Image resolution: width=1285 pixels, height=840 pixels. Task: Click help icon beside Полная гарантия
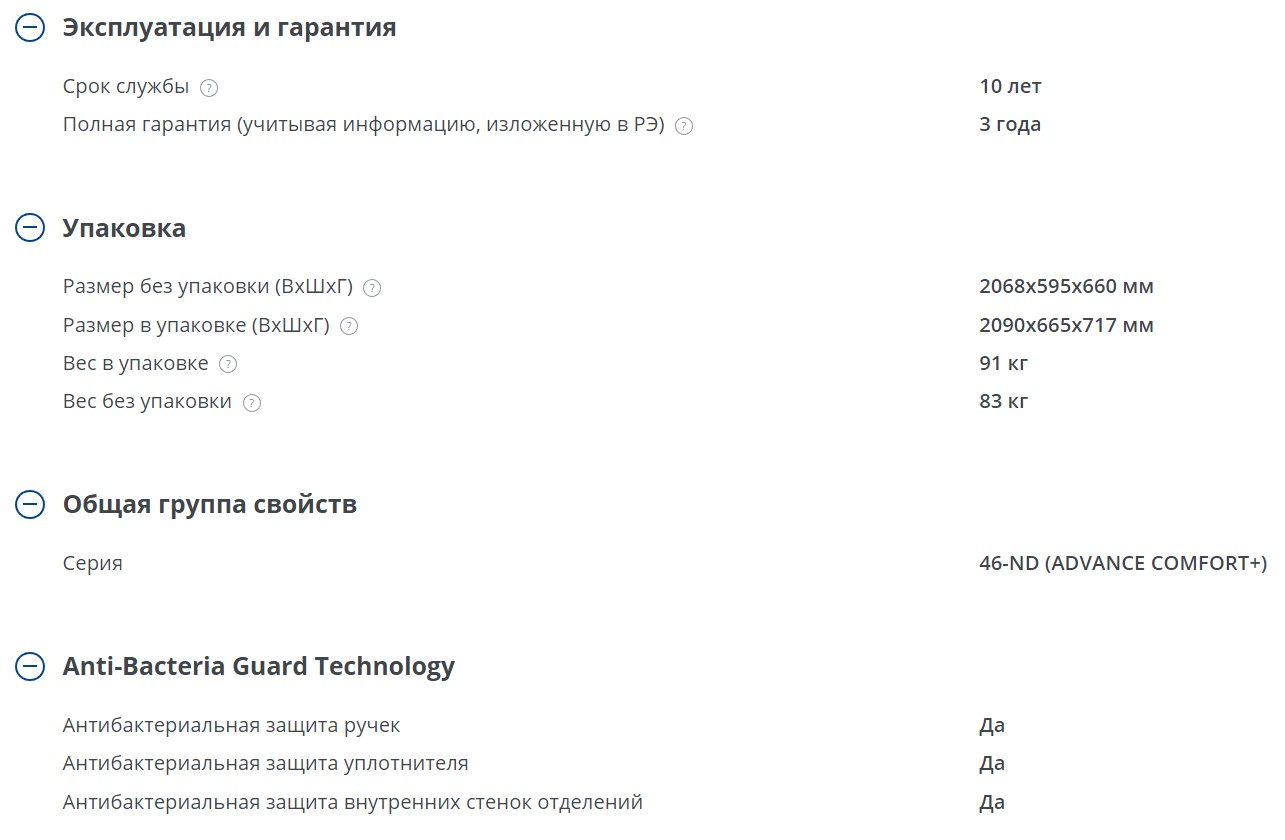pyautogui.click(x=684, y=126)
